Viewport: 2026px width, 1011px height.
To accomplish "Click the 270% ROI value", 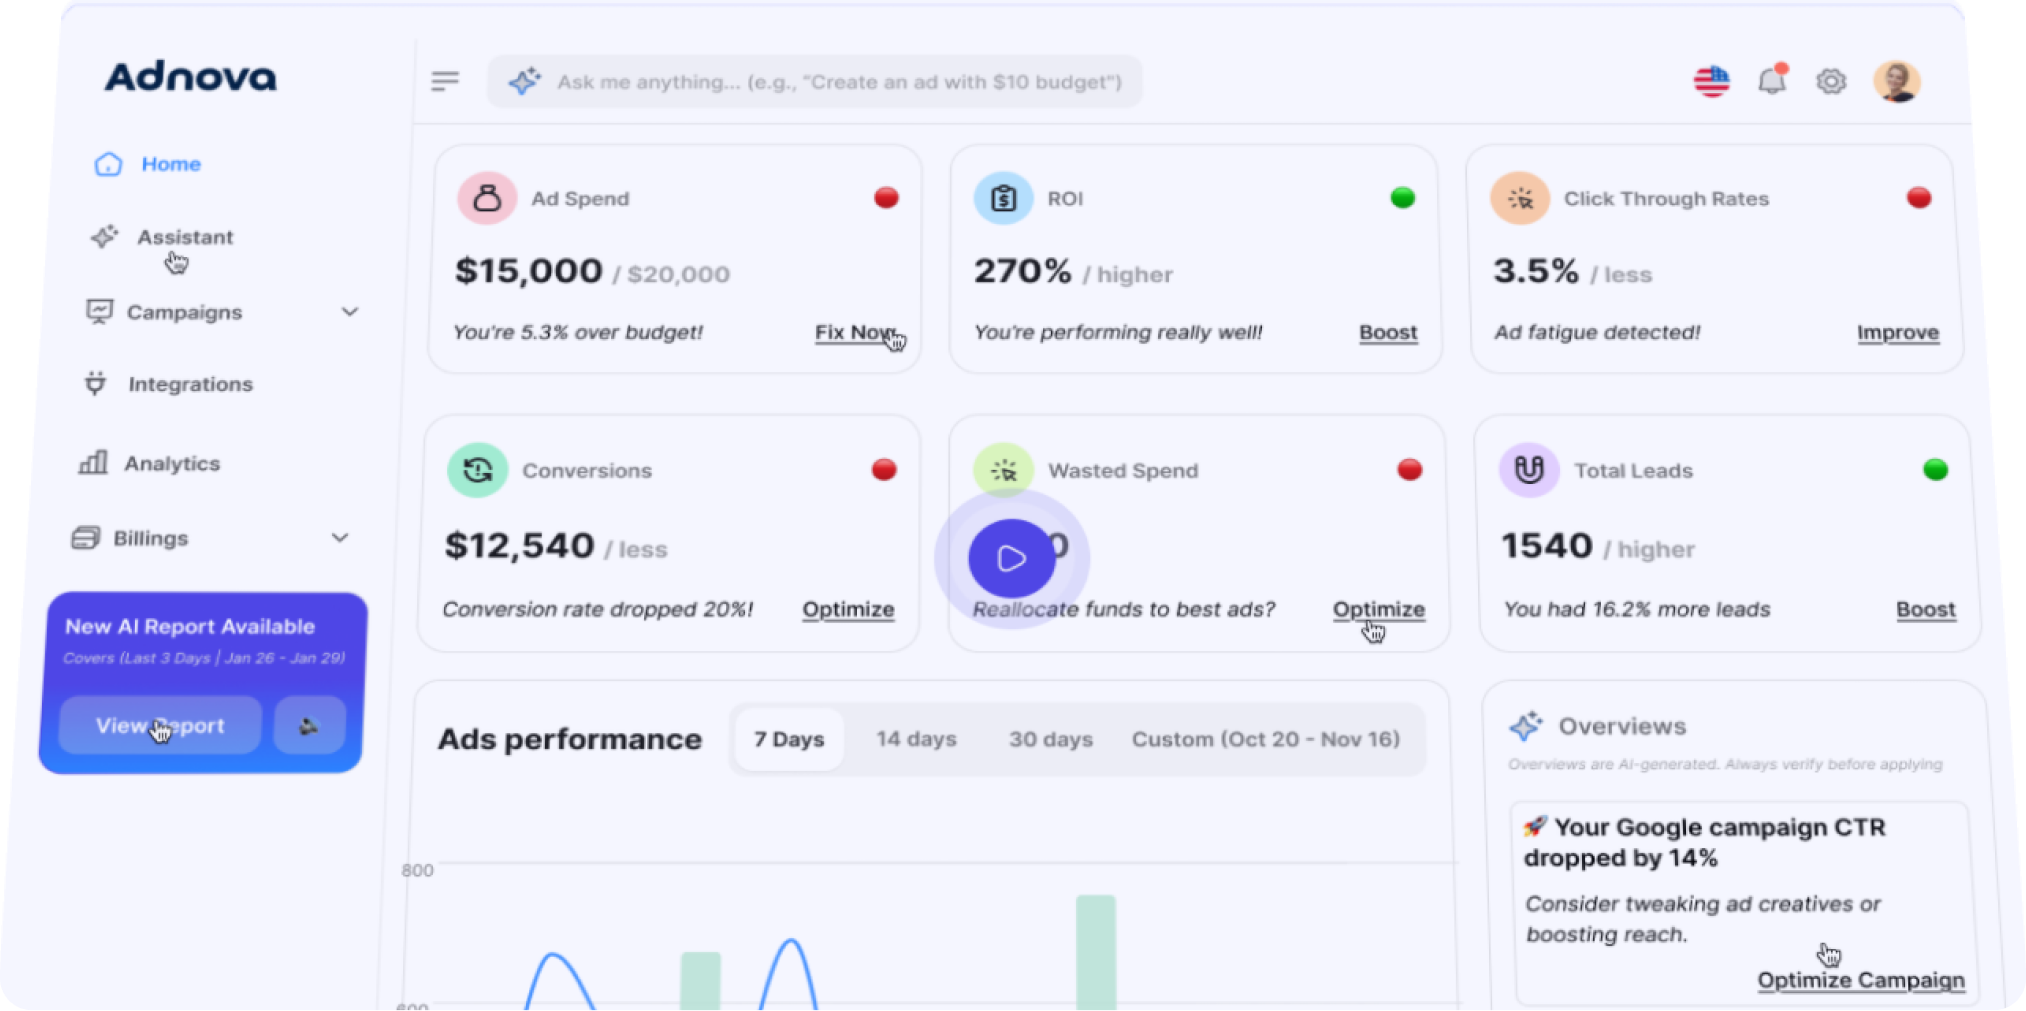I will [1022, 271].
